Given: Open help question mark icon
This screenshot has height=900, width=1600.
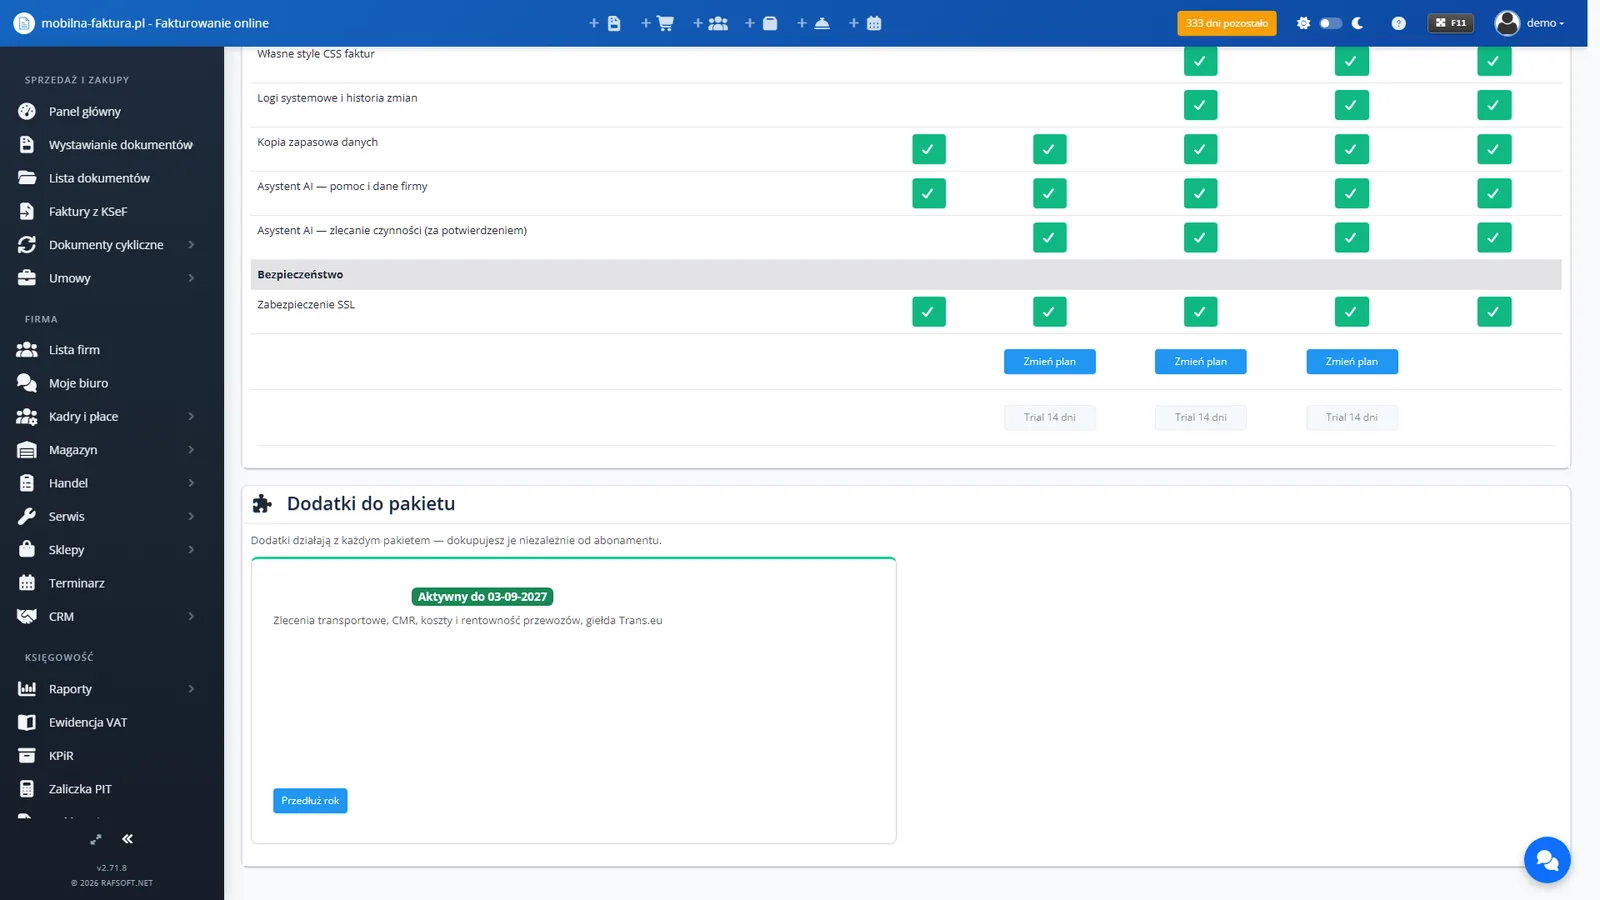Looking at the screenshot, I should tap(1398, 23).
